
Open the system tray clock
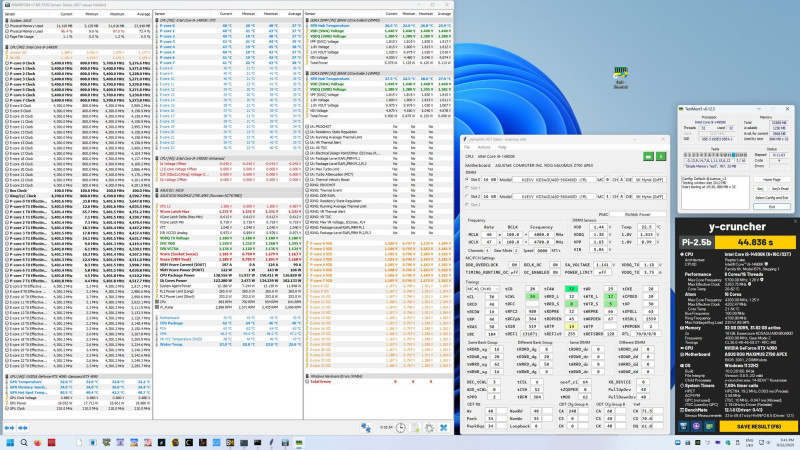[x=787, y=442]
